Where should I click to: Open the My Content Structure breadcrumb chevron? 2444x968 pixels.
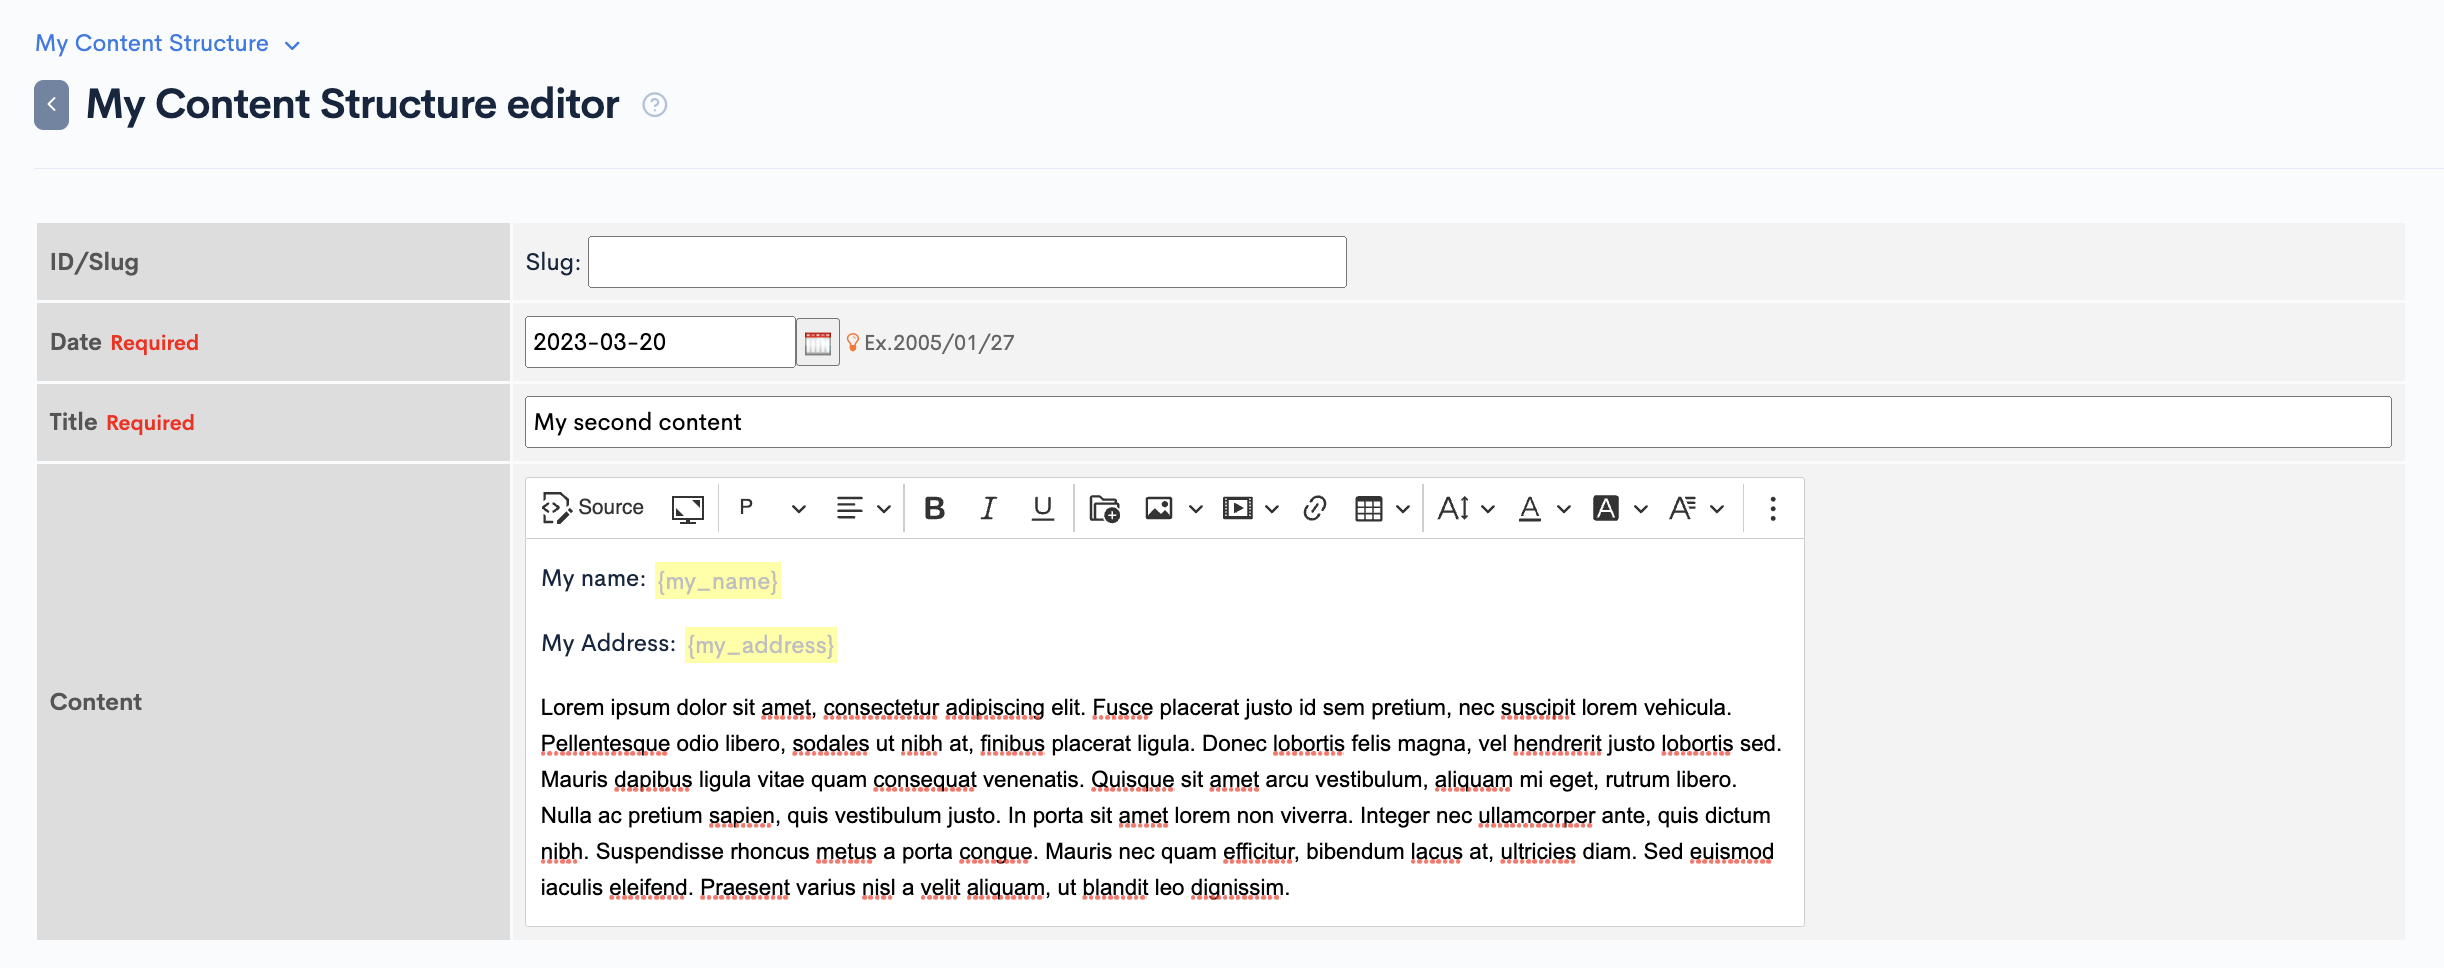[291, 44]
